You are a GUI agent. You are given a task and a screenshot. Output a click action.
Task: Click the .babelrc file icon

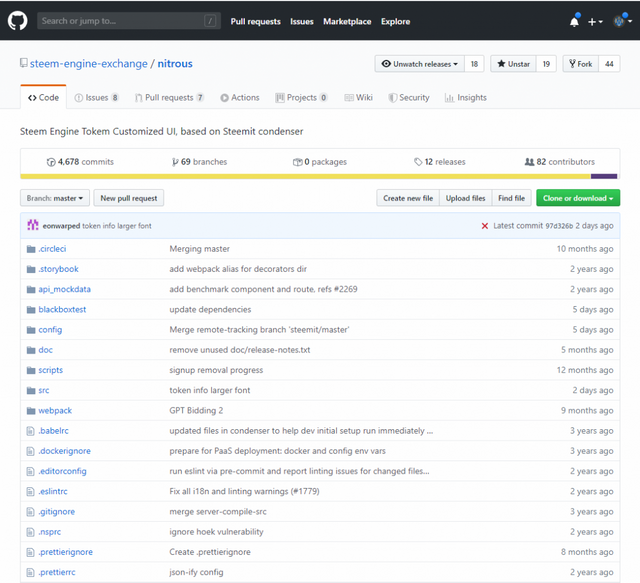pos(31,431)
